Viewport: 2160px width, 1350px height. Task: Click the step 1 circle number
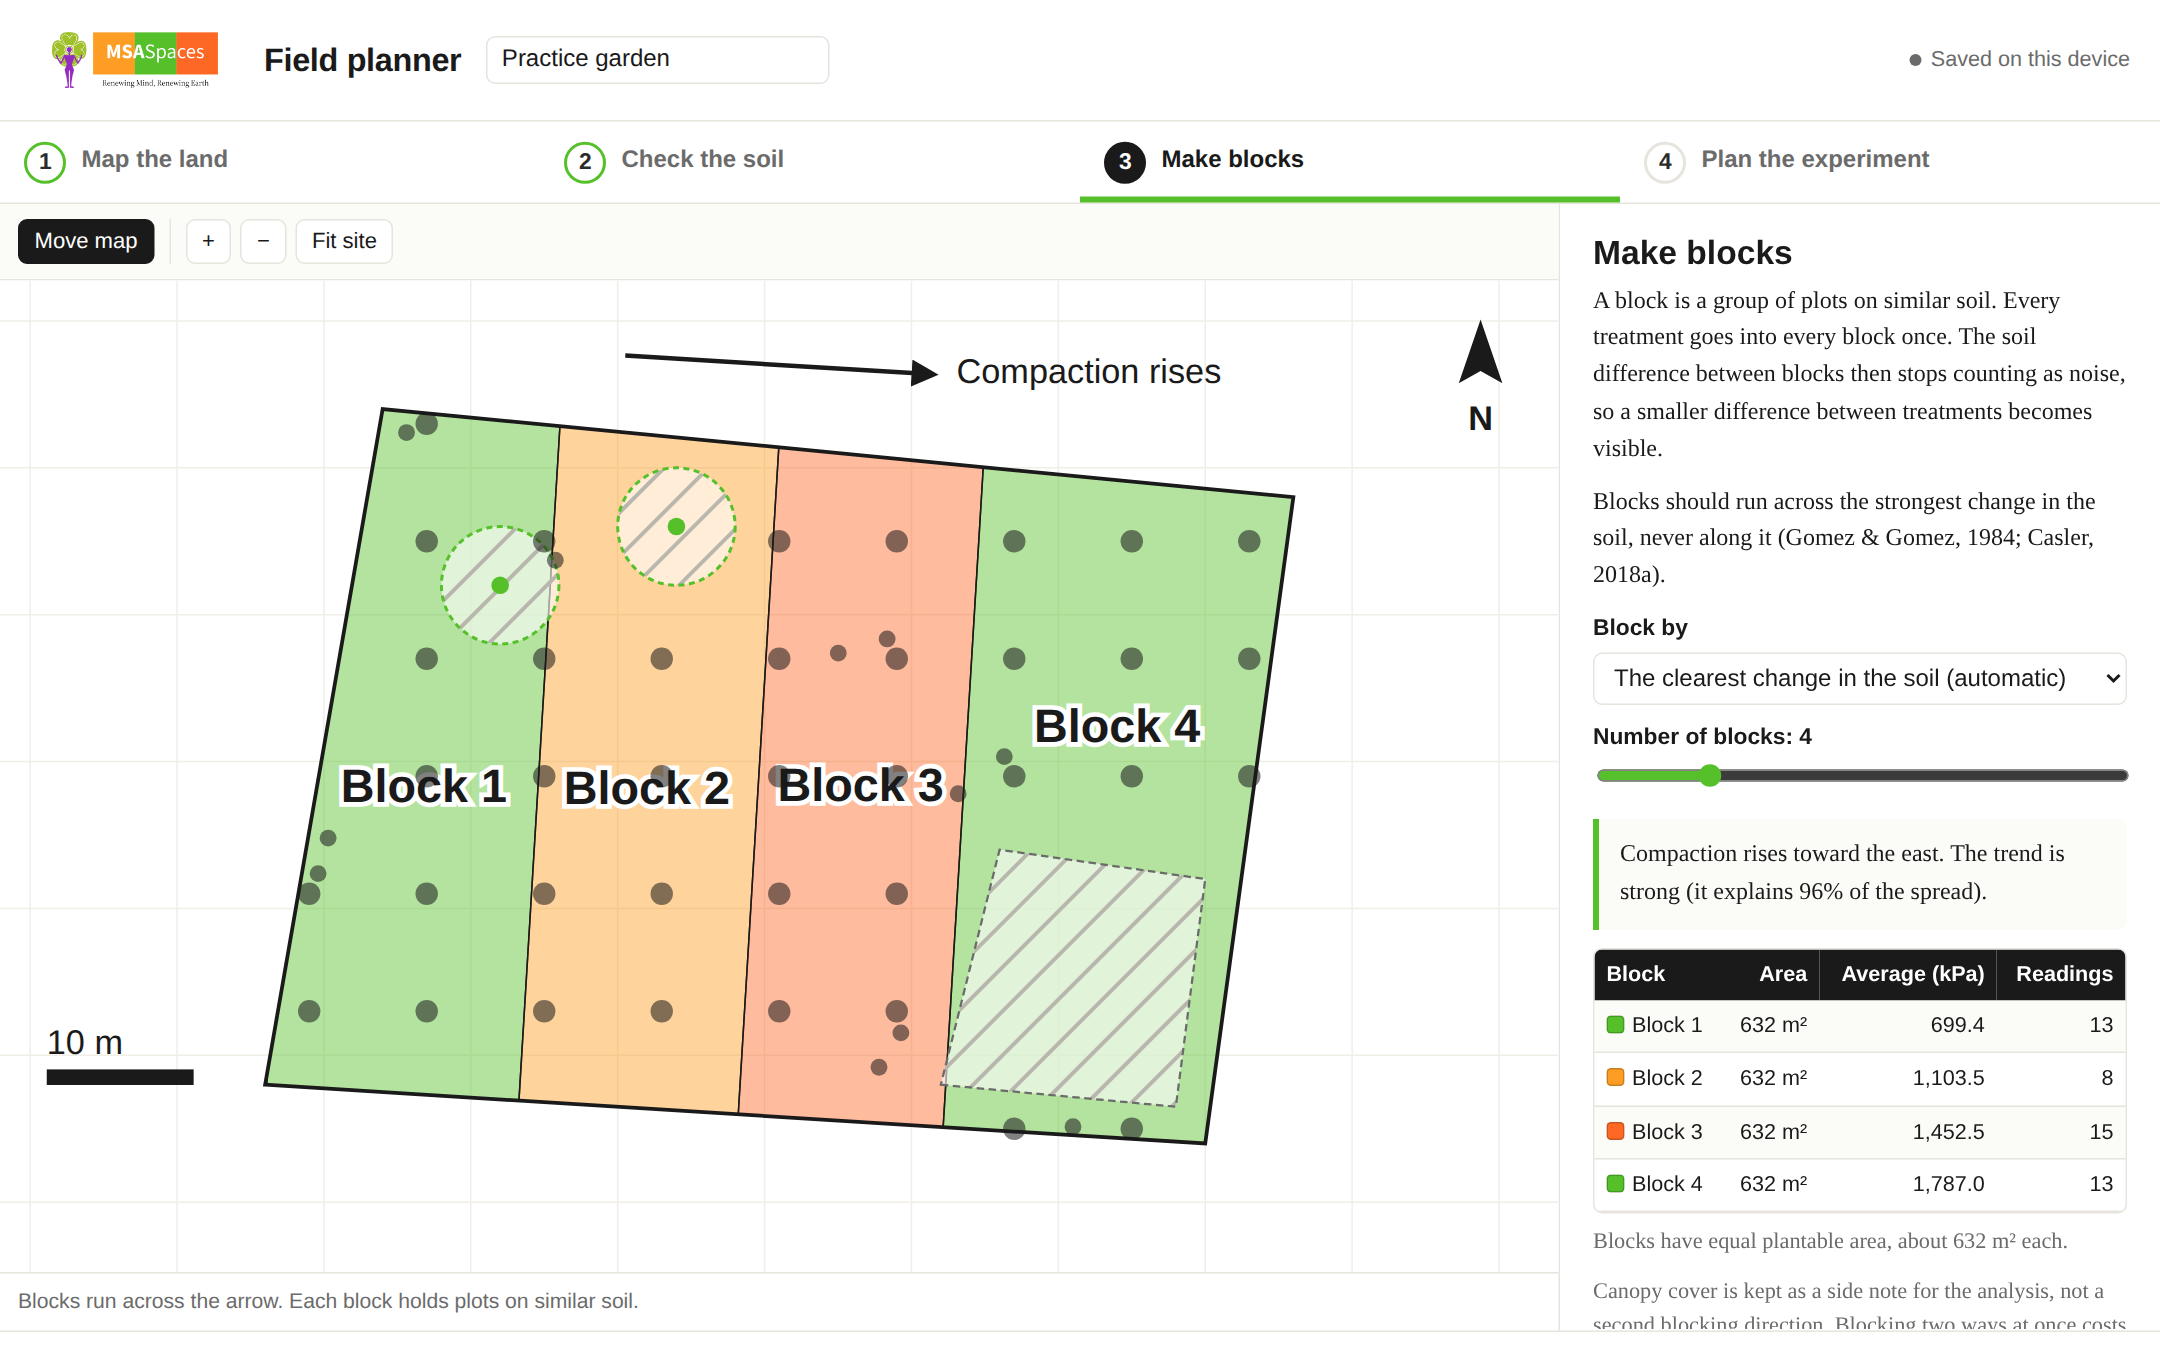point(45,162)
